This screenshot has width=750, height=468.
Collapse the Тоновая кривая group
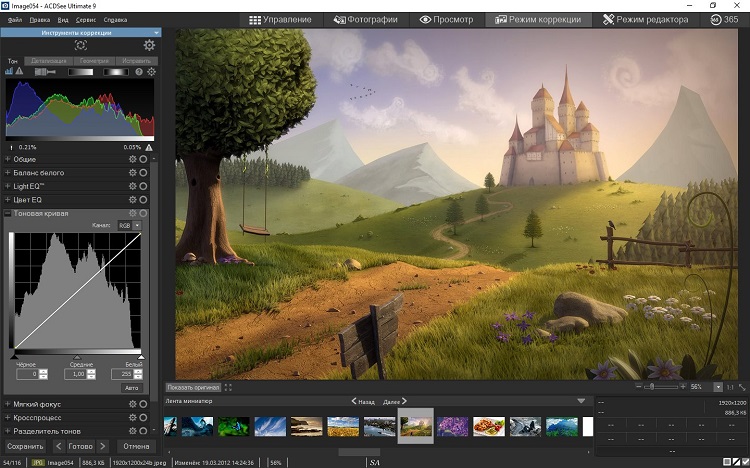pyautogui.click(x=8, y=213)
